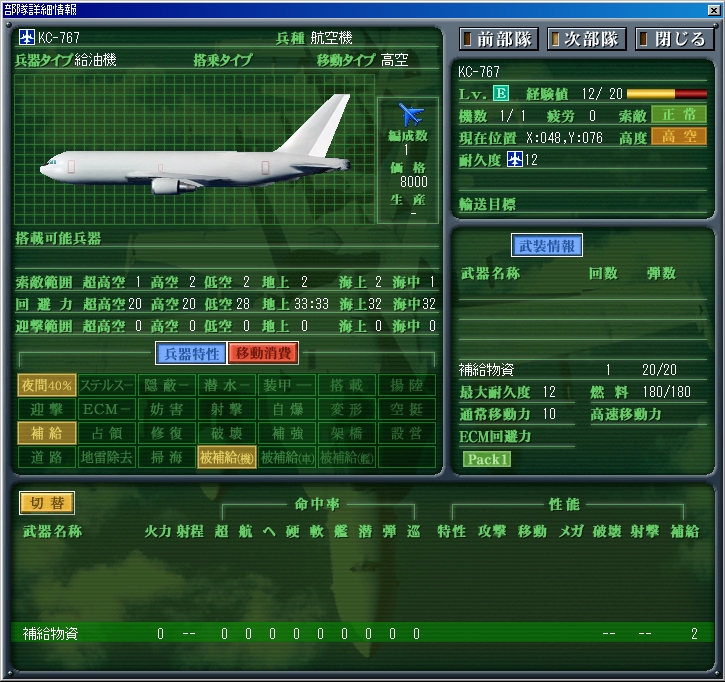Close the window with title bar X
The image size is (725, 682).
pos(713,10)
